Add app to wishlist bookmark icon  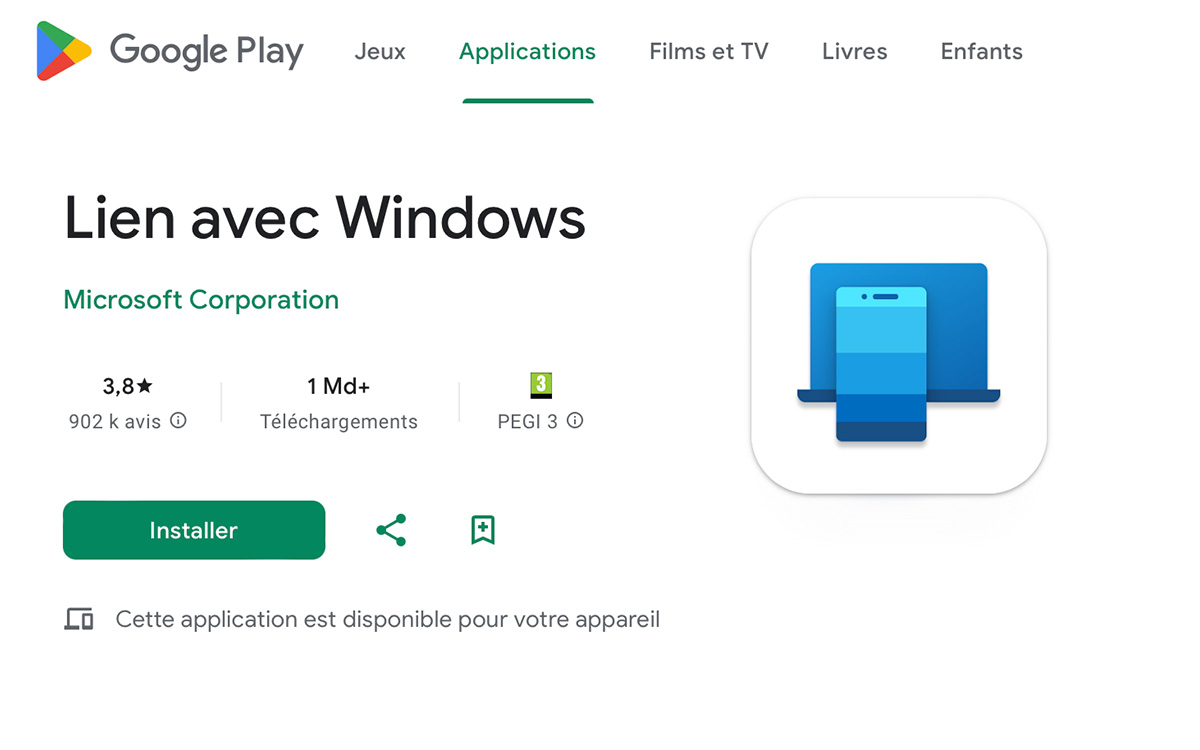[x=483, y=530]
